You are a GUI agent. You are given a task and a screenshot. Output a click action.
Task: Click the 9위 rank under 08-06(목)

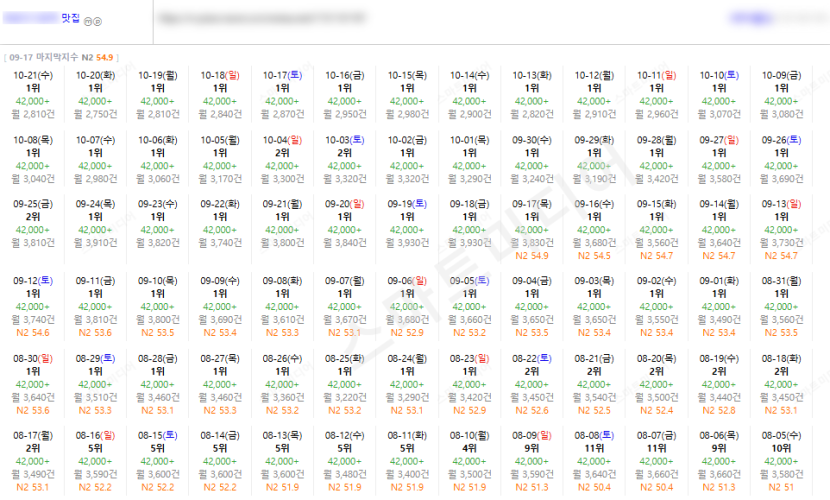point(719,449)
